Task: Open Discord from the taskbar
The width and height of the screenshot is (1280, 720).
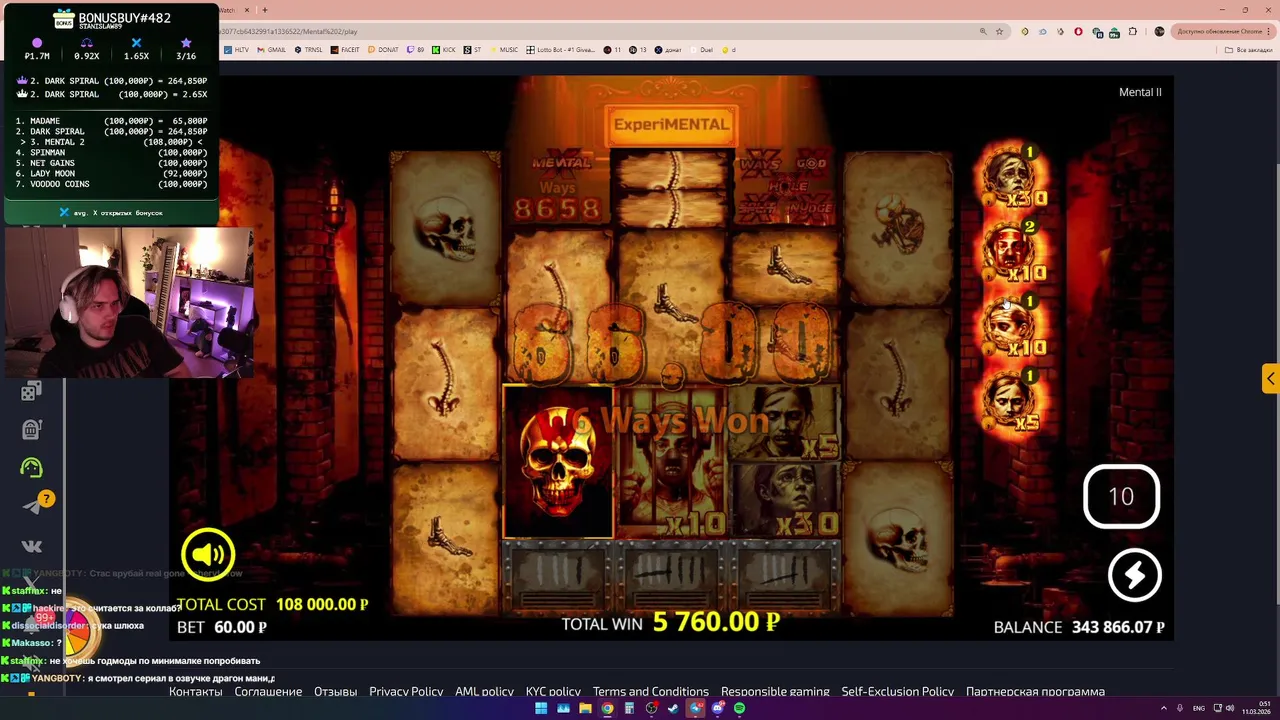Action: (717, 708)
